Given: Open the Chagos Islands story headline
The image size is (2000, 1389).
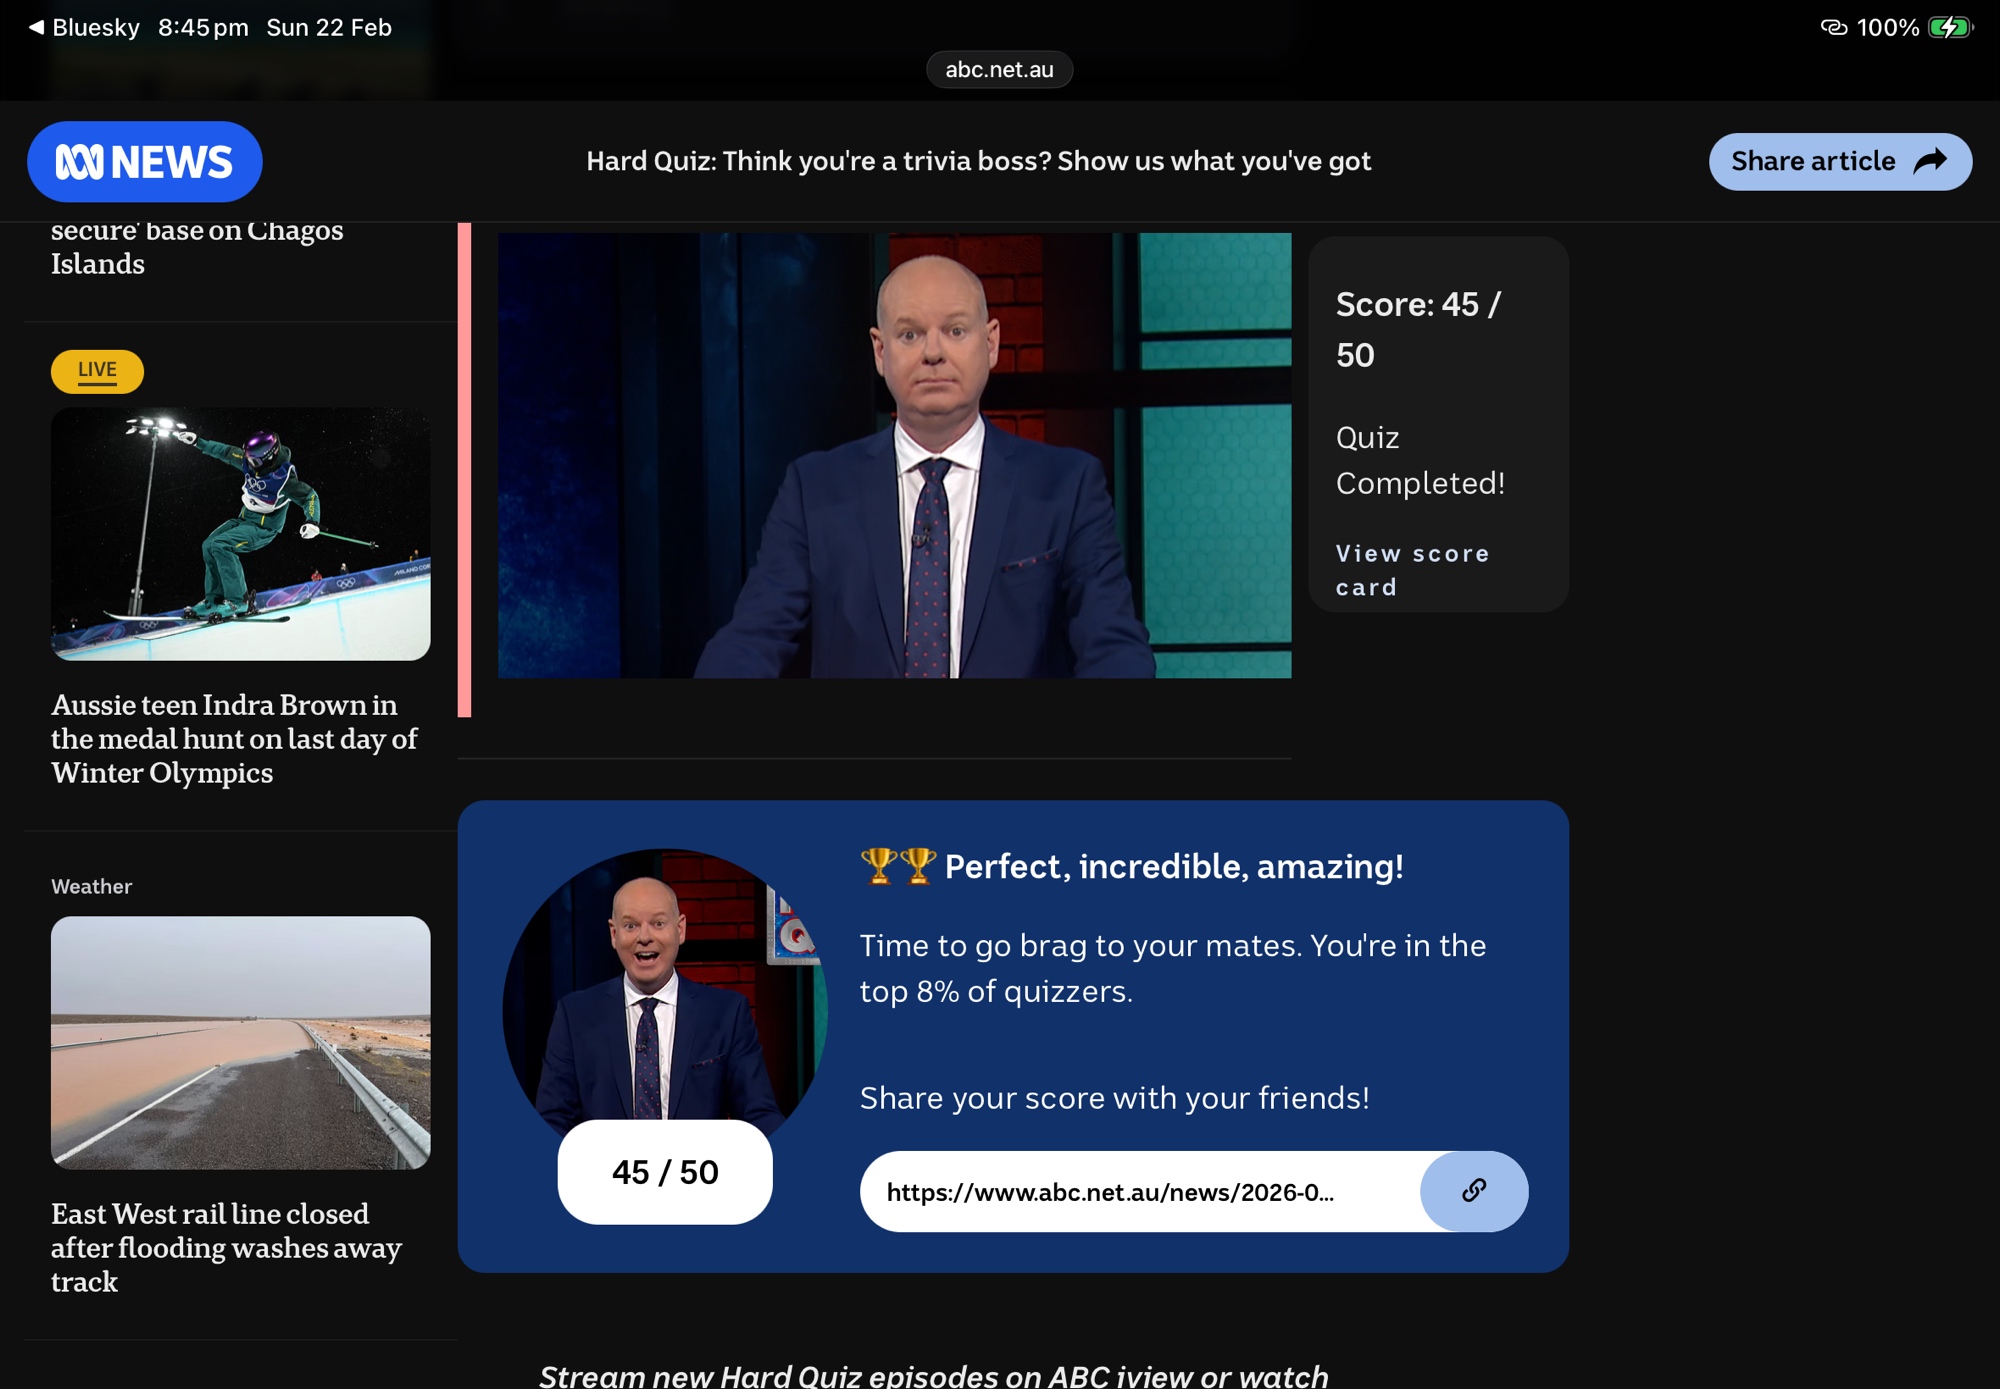Looking at the screenshot, I should click(197, 247).
